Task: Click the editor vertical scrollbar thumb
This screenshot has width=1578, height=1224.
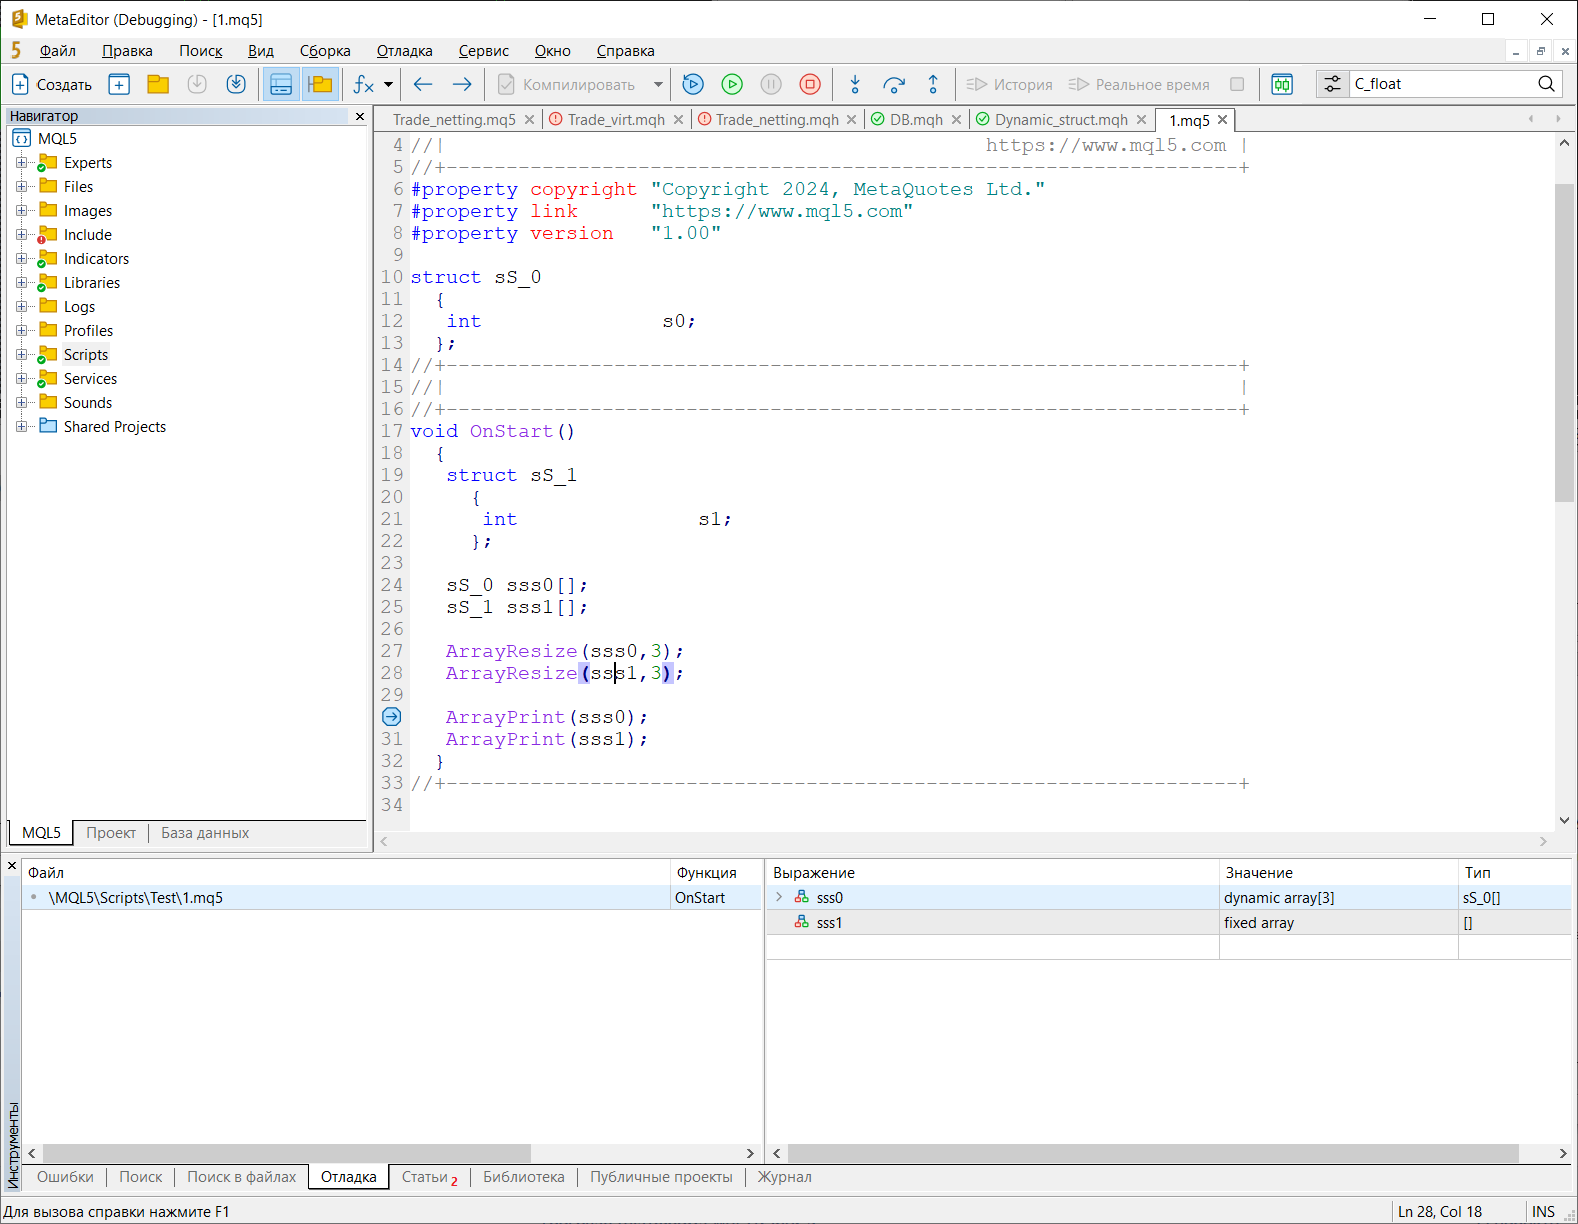Action: coord(1564,340)
